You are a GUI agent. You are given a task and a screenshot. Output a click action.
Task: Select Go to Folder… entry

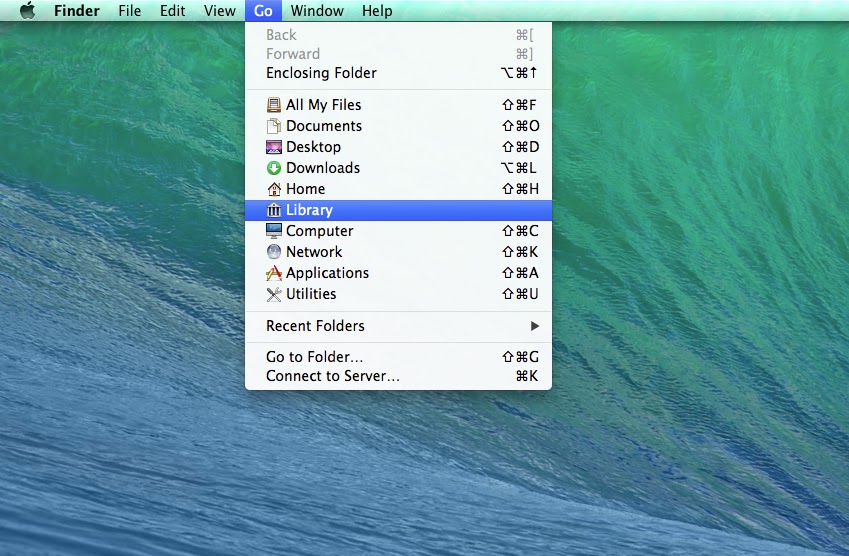click(x=399, y=357)
